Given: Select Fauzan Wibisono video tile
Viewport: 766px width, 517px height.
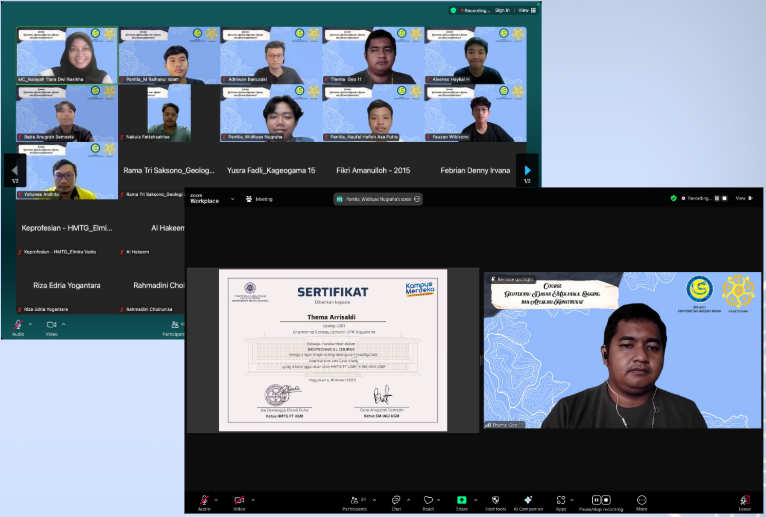Looking at the screenshot, I should tap(475, 113).
